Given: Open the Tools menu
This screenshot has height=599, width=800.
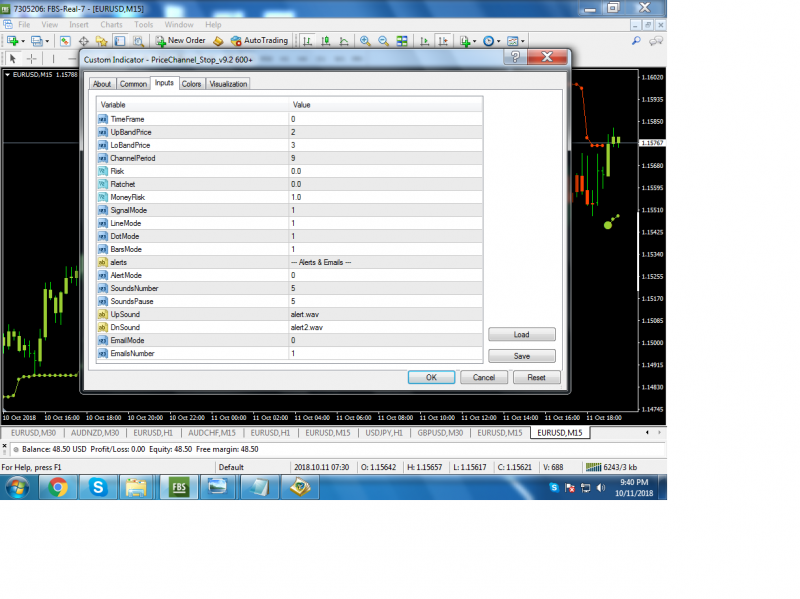Looking at the screenshot, I should click(x=143, y=24).
